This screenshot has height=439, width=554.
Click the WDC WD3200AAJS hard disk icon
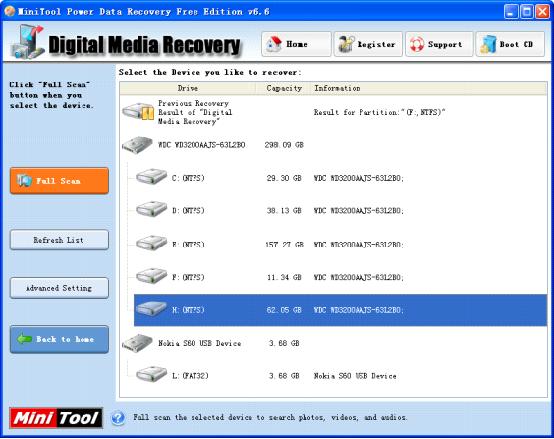pyautogui.click(x=137, y=145)
